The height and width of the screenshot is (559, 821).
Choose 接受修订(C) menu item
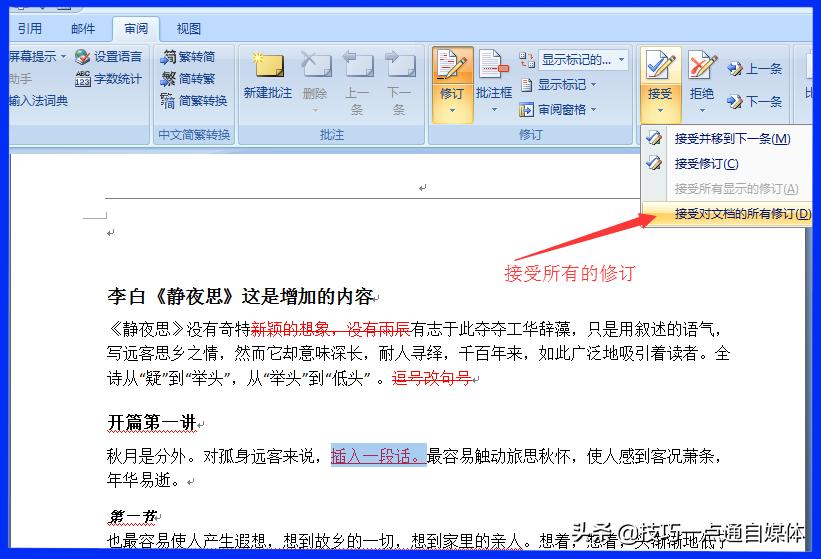pyautogui.click(x=727, y=164)
